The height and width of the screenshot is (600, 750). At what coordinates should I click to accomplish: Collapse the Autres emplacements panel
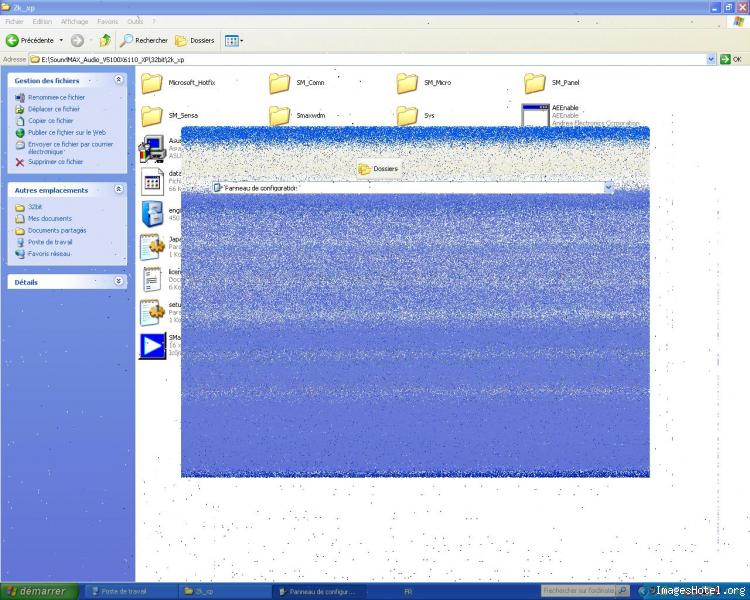[x=119, y=189]
